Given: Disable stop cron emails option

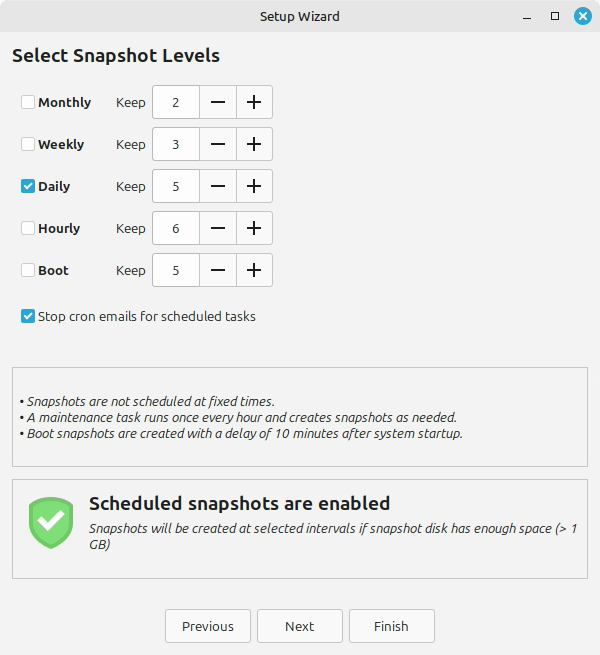Looking at the screenshot, I should pyautogui.click(x=28, y=316).
